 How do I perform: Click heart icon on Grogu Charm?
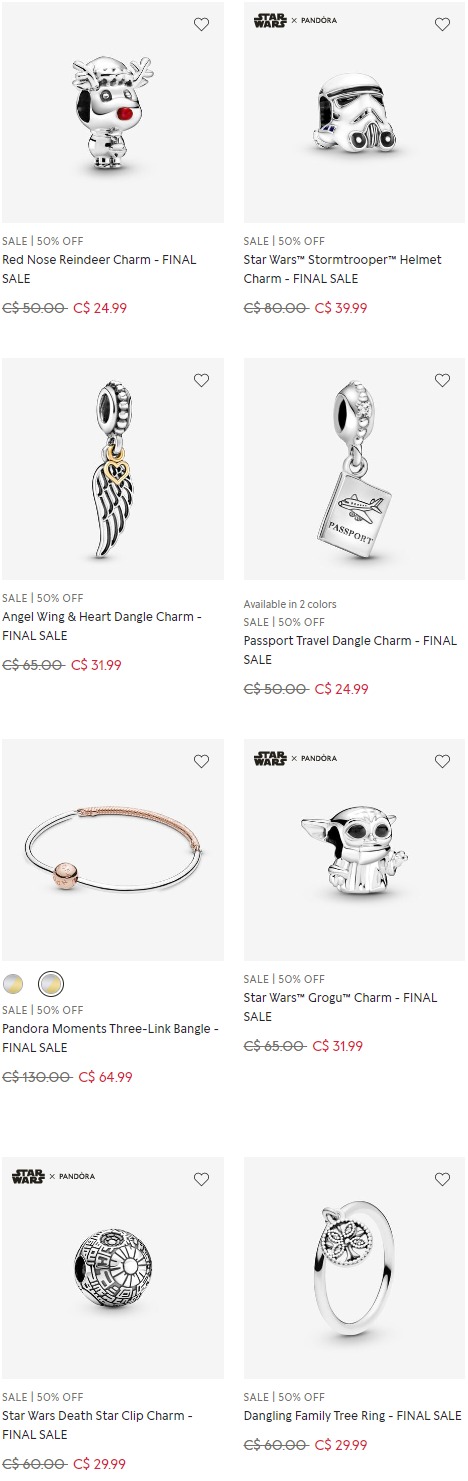[x=442, y=761]
